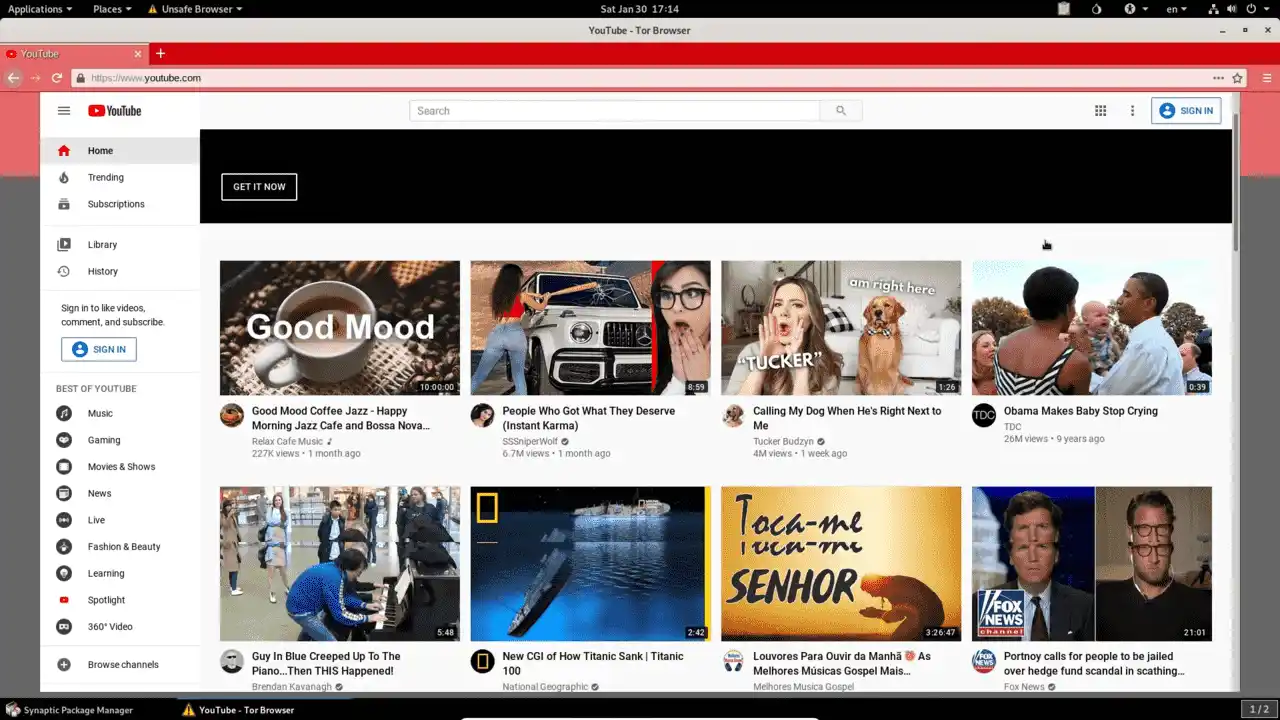The image size is (1280, 720).
Task: Select the News category icon
Action: coord(64,493)
